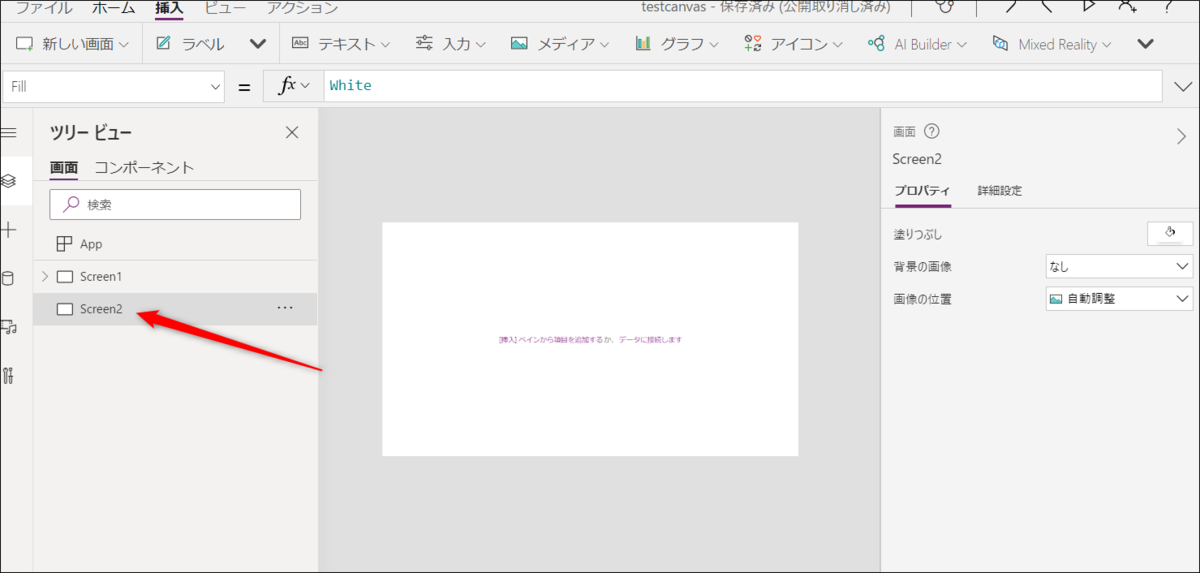Image resolution: width=1200 pixels, height=573 pixels.
Task: Open the ファイル menu
Action: 44,7
